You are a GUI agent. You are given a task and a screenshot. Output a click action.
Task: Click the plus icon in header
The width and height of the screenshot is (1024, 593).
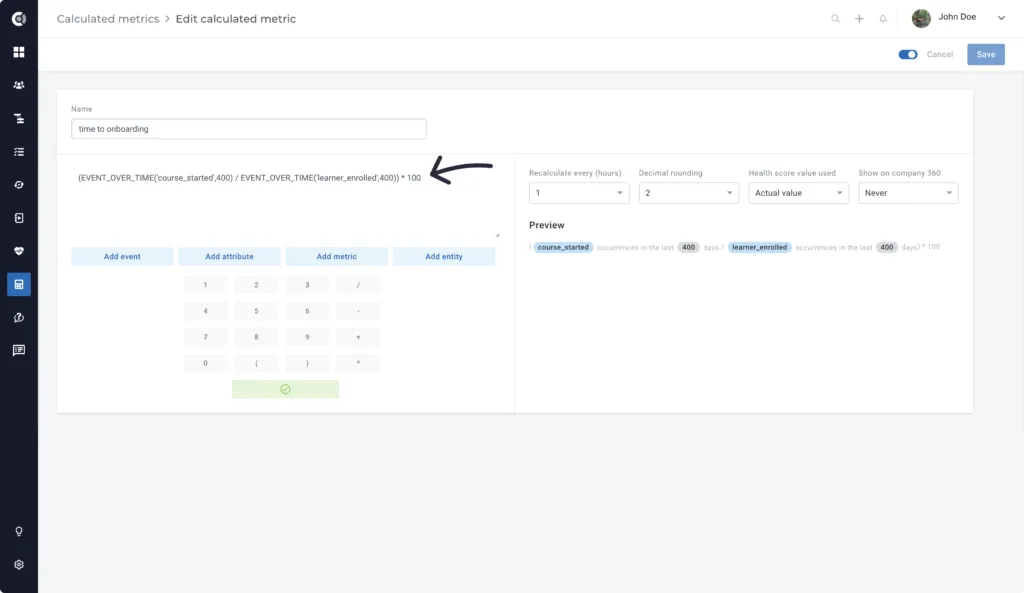tap(859, 19)
